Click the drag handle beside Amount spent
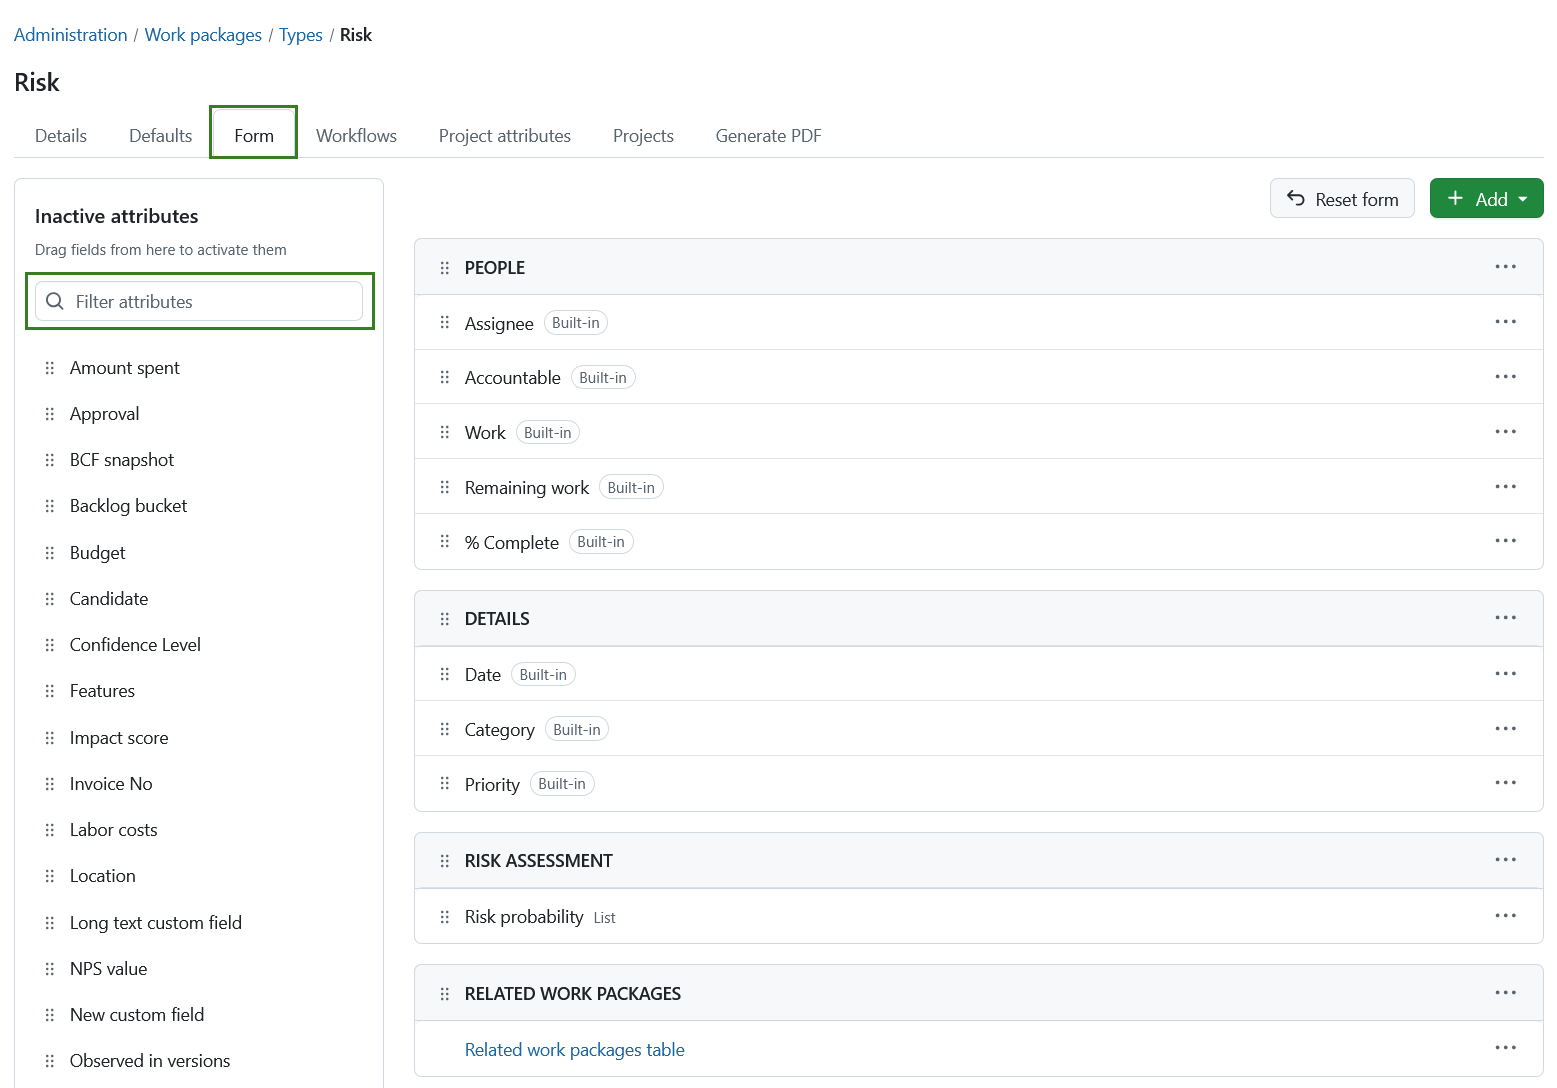This screenshot has width=1557, height=1088. [50, 368]
